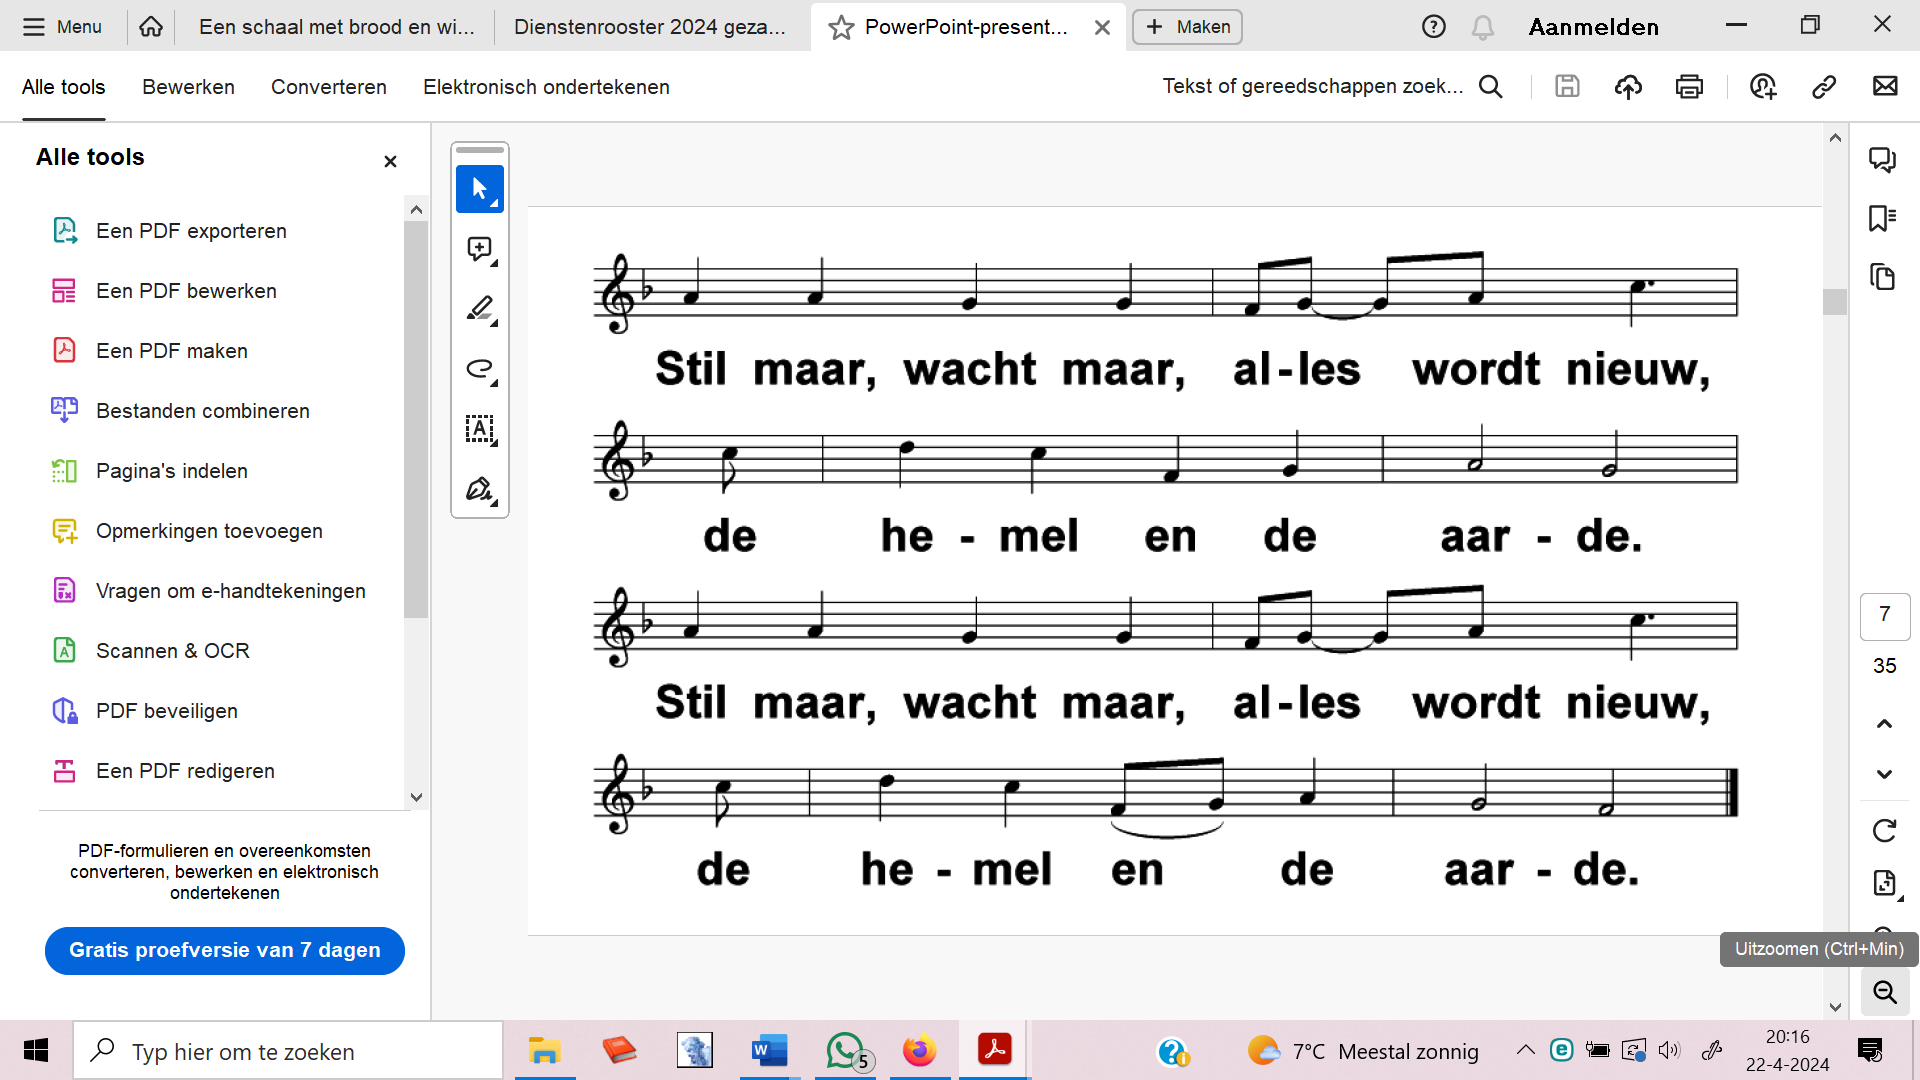Viewport: 1920px width, 1080px height.
Task: Click the email envelope icon
Action: coord(1885,87)
